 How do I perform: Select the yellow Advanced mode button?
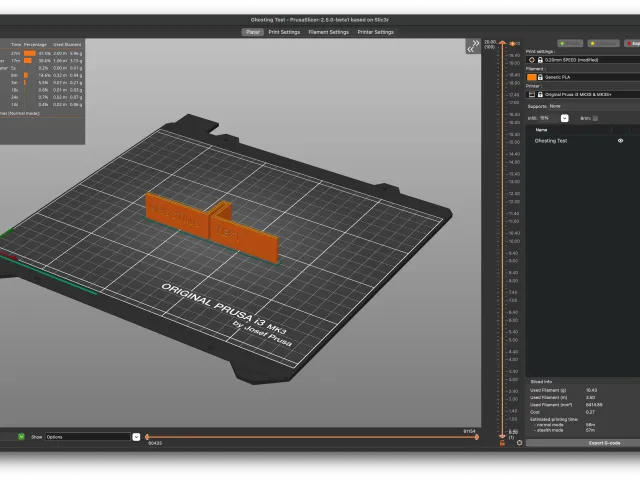tap(603, 43)
